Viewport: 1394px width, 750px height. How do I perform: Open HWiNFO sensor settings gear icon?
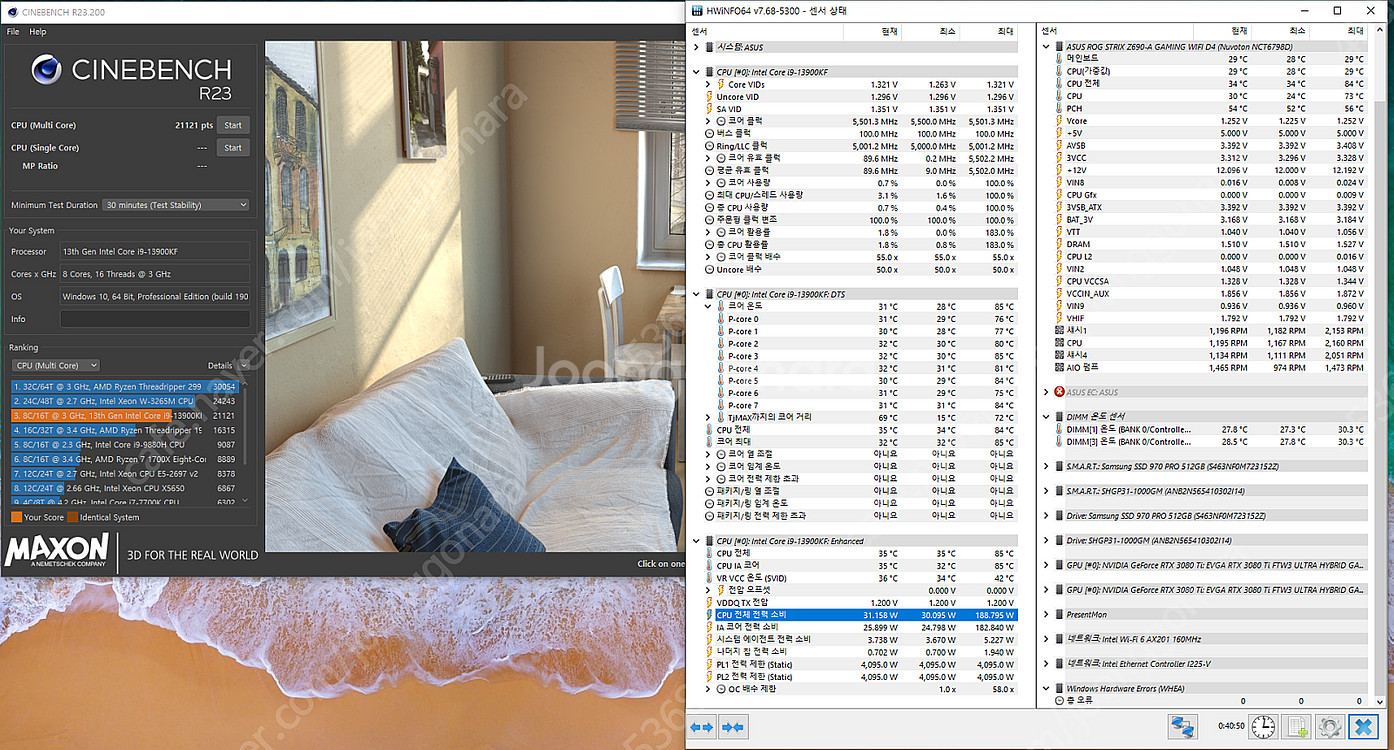click(1330, 727)
